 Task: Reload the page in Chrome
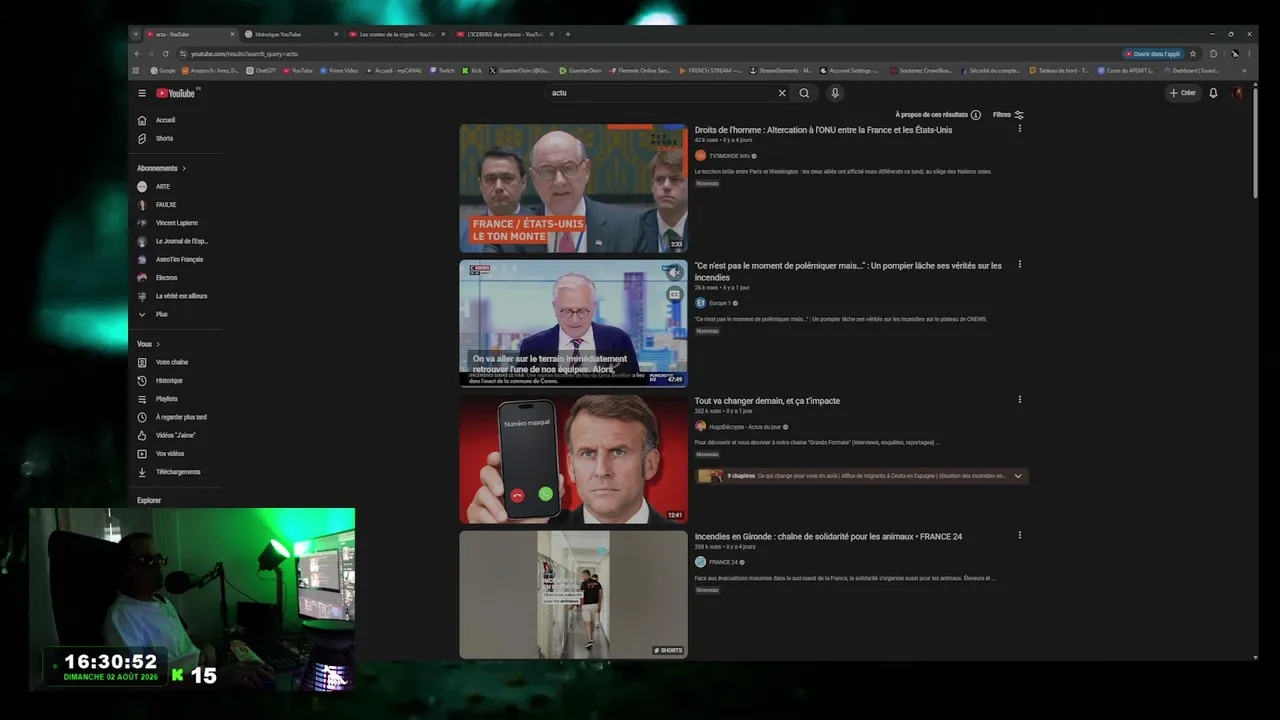coord(166,54)
